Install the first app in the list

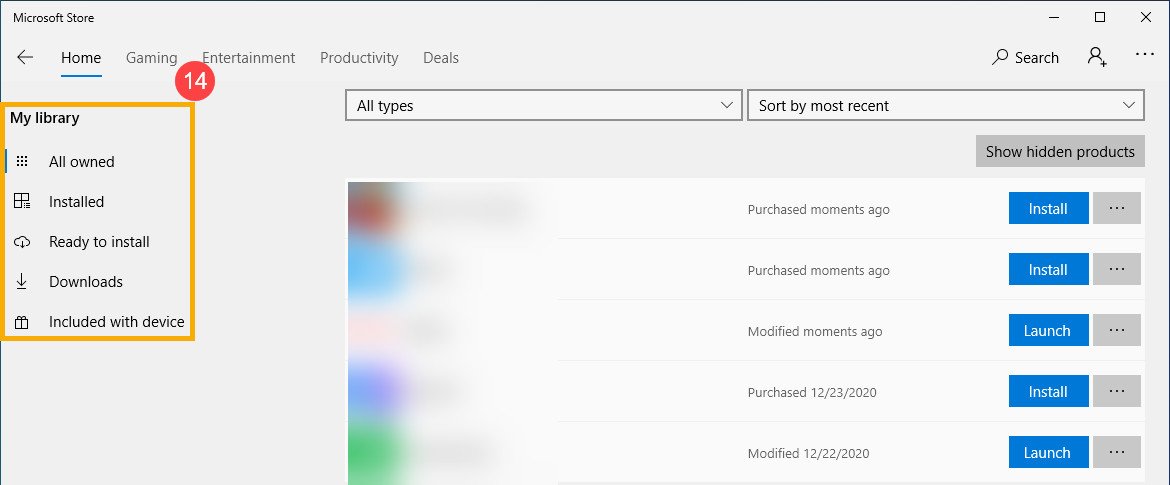point(1048,209)
